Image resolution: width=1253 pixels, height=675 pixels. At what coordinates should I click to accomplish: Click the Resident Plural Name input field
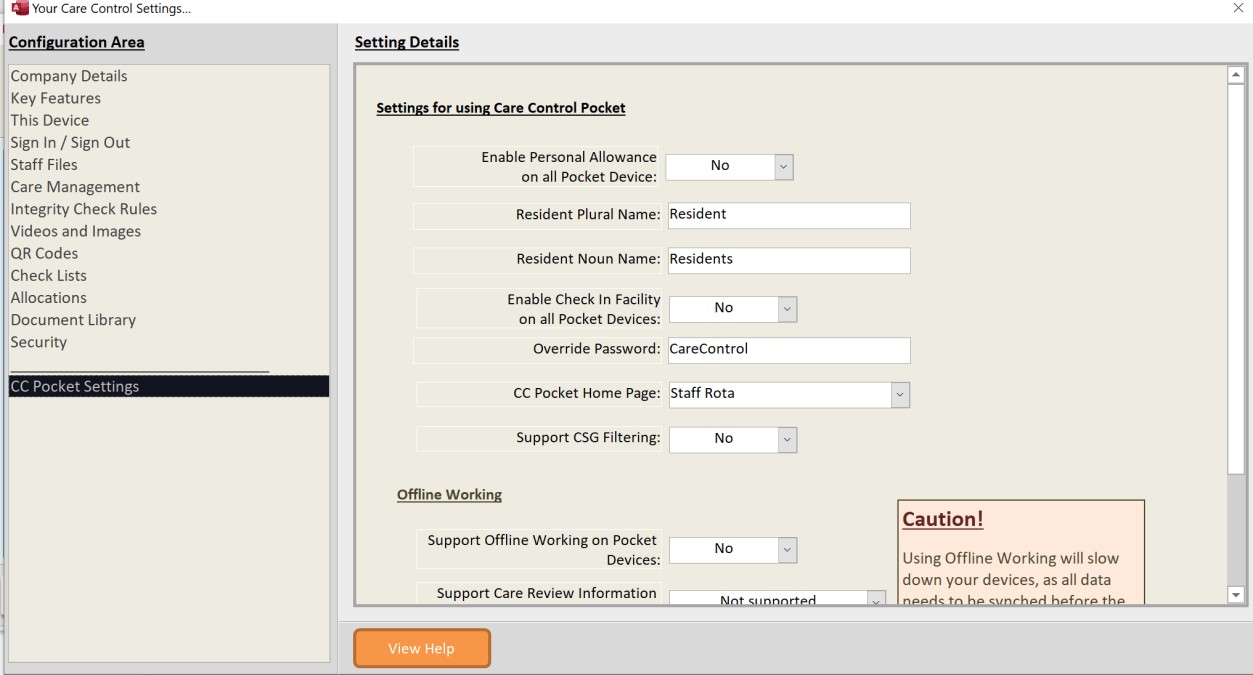(x=788, y=215)
